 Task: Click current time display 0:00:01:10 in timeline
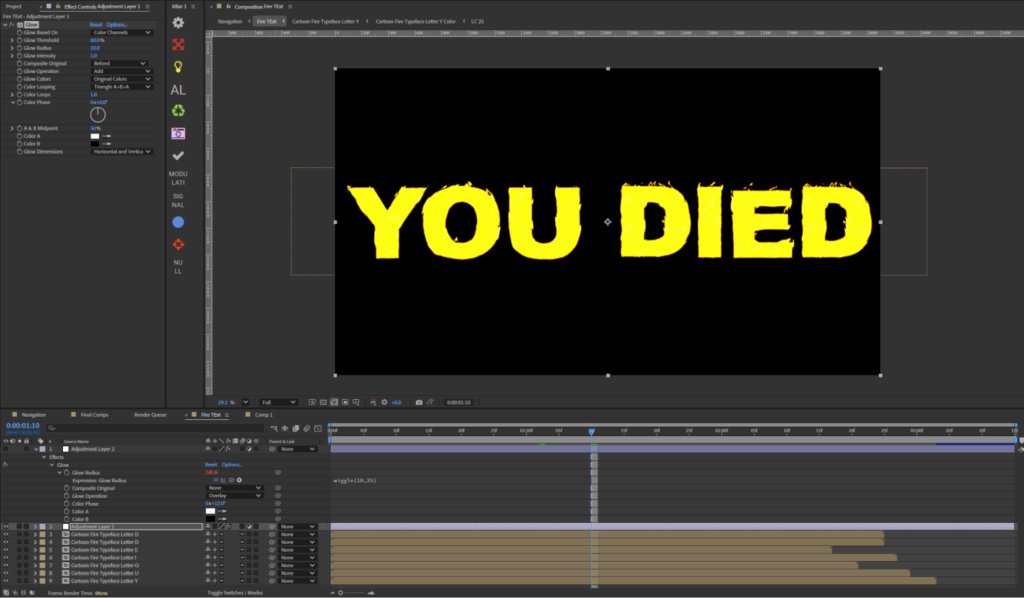click(x=23, y=425)
